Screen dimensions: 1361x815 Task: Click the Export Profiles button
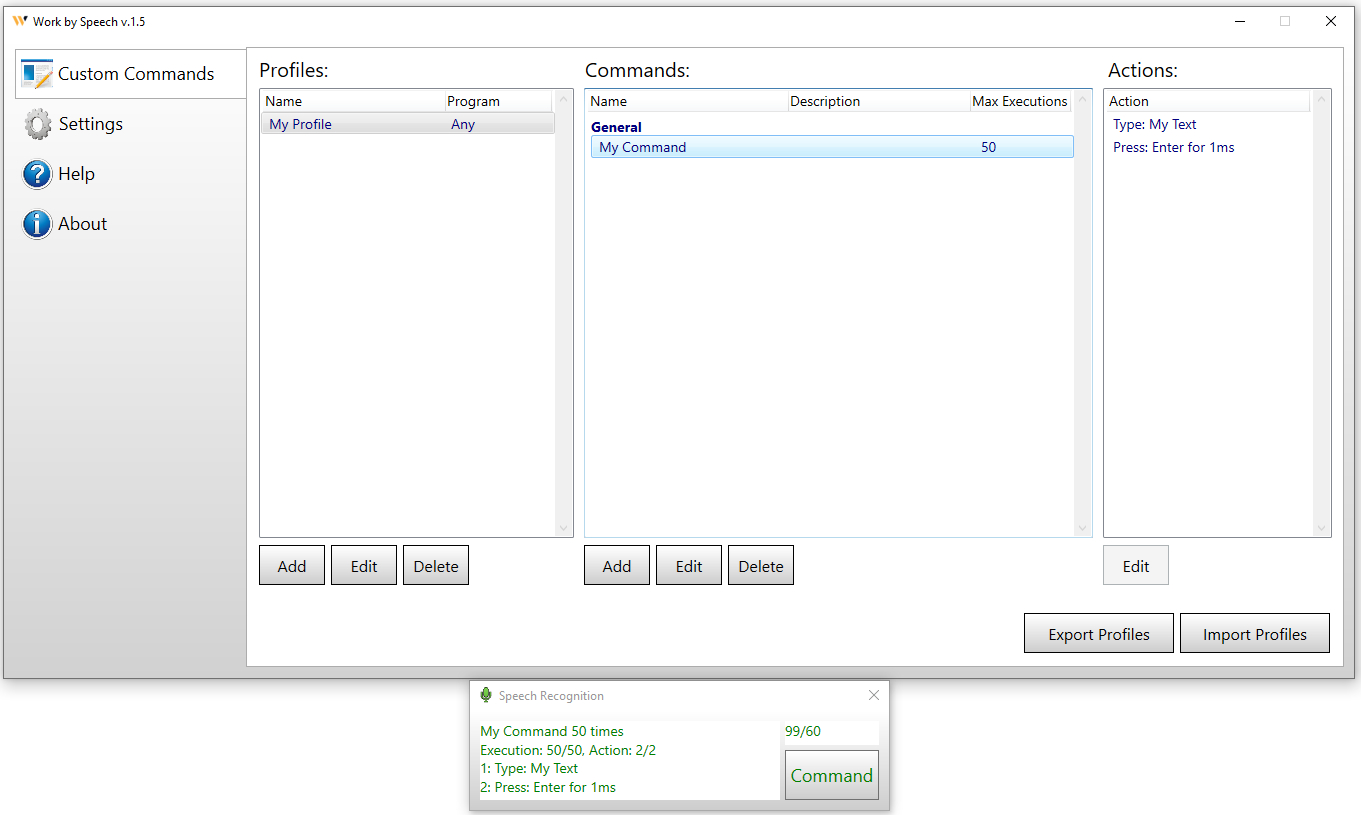click(1099, 633)
